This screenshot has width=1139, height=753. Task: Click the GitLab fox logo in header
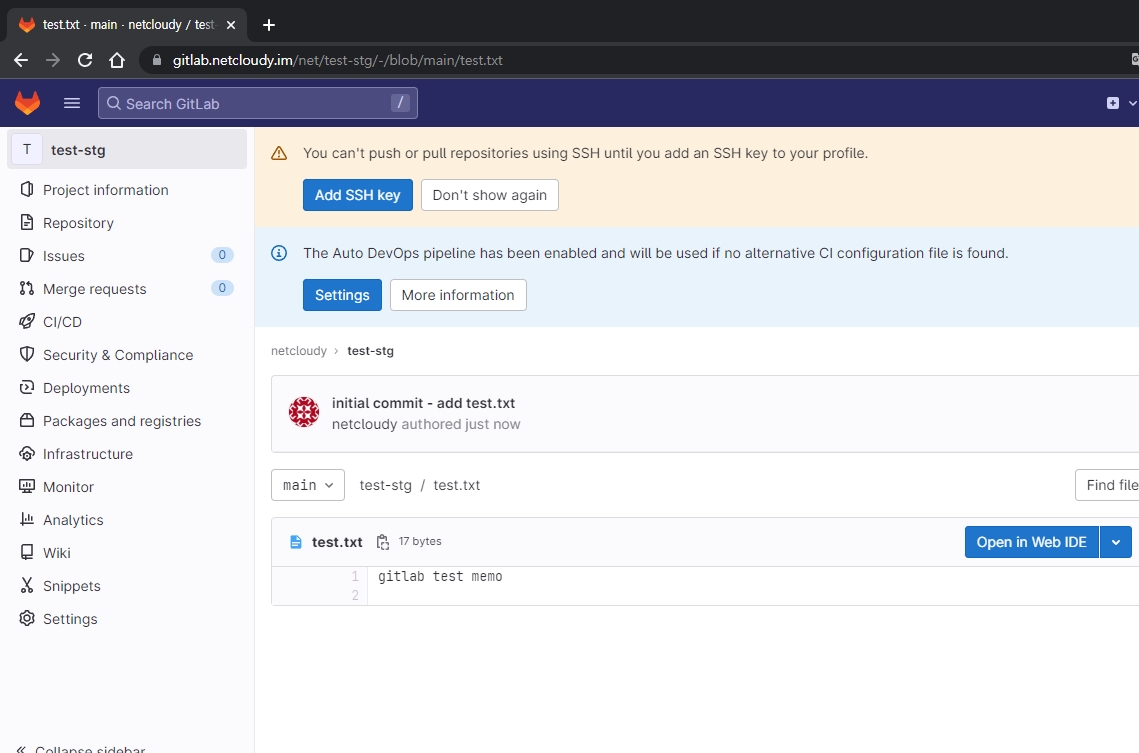click(x=28, y=103)
